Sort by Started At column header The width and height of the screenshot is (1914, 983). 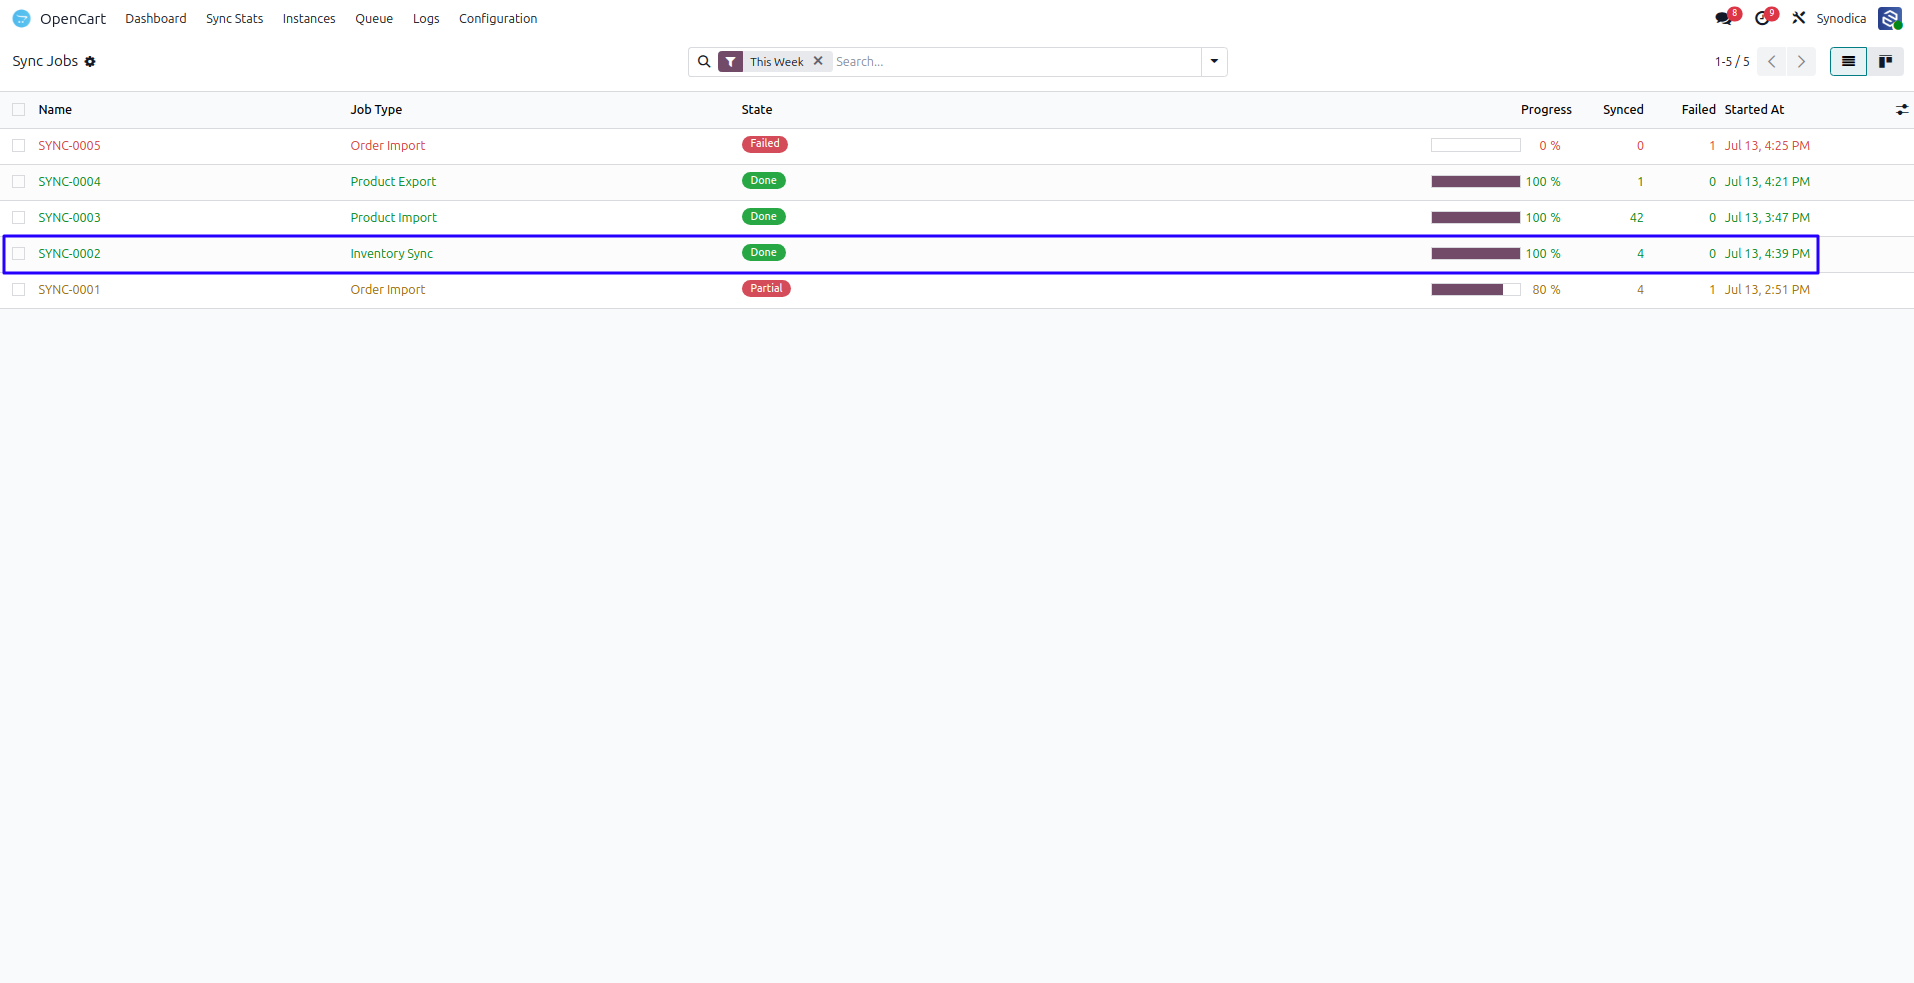click(x=1754, y=110)
